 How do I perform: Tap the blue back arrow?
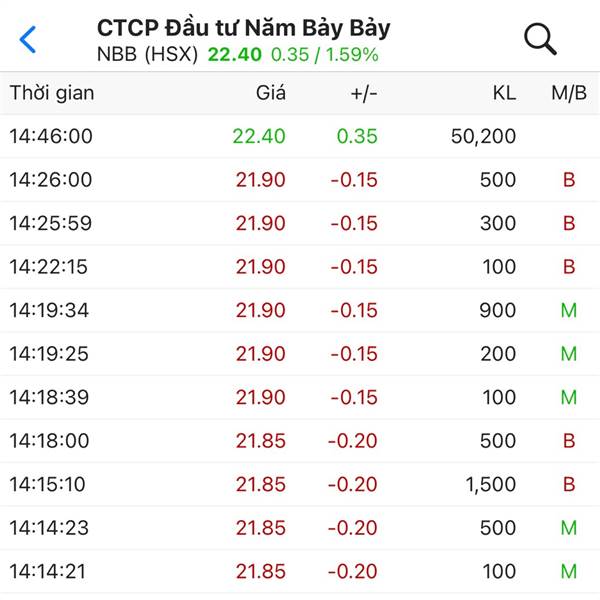pyautogui.click(x=28, y=39)
